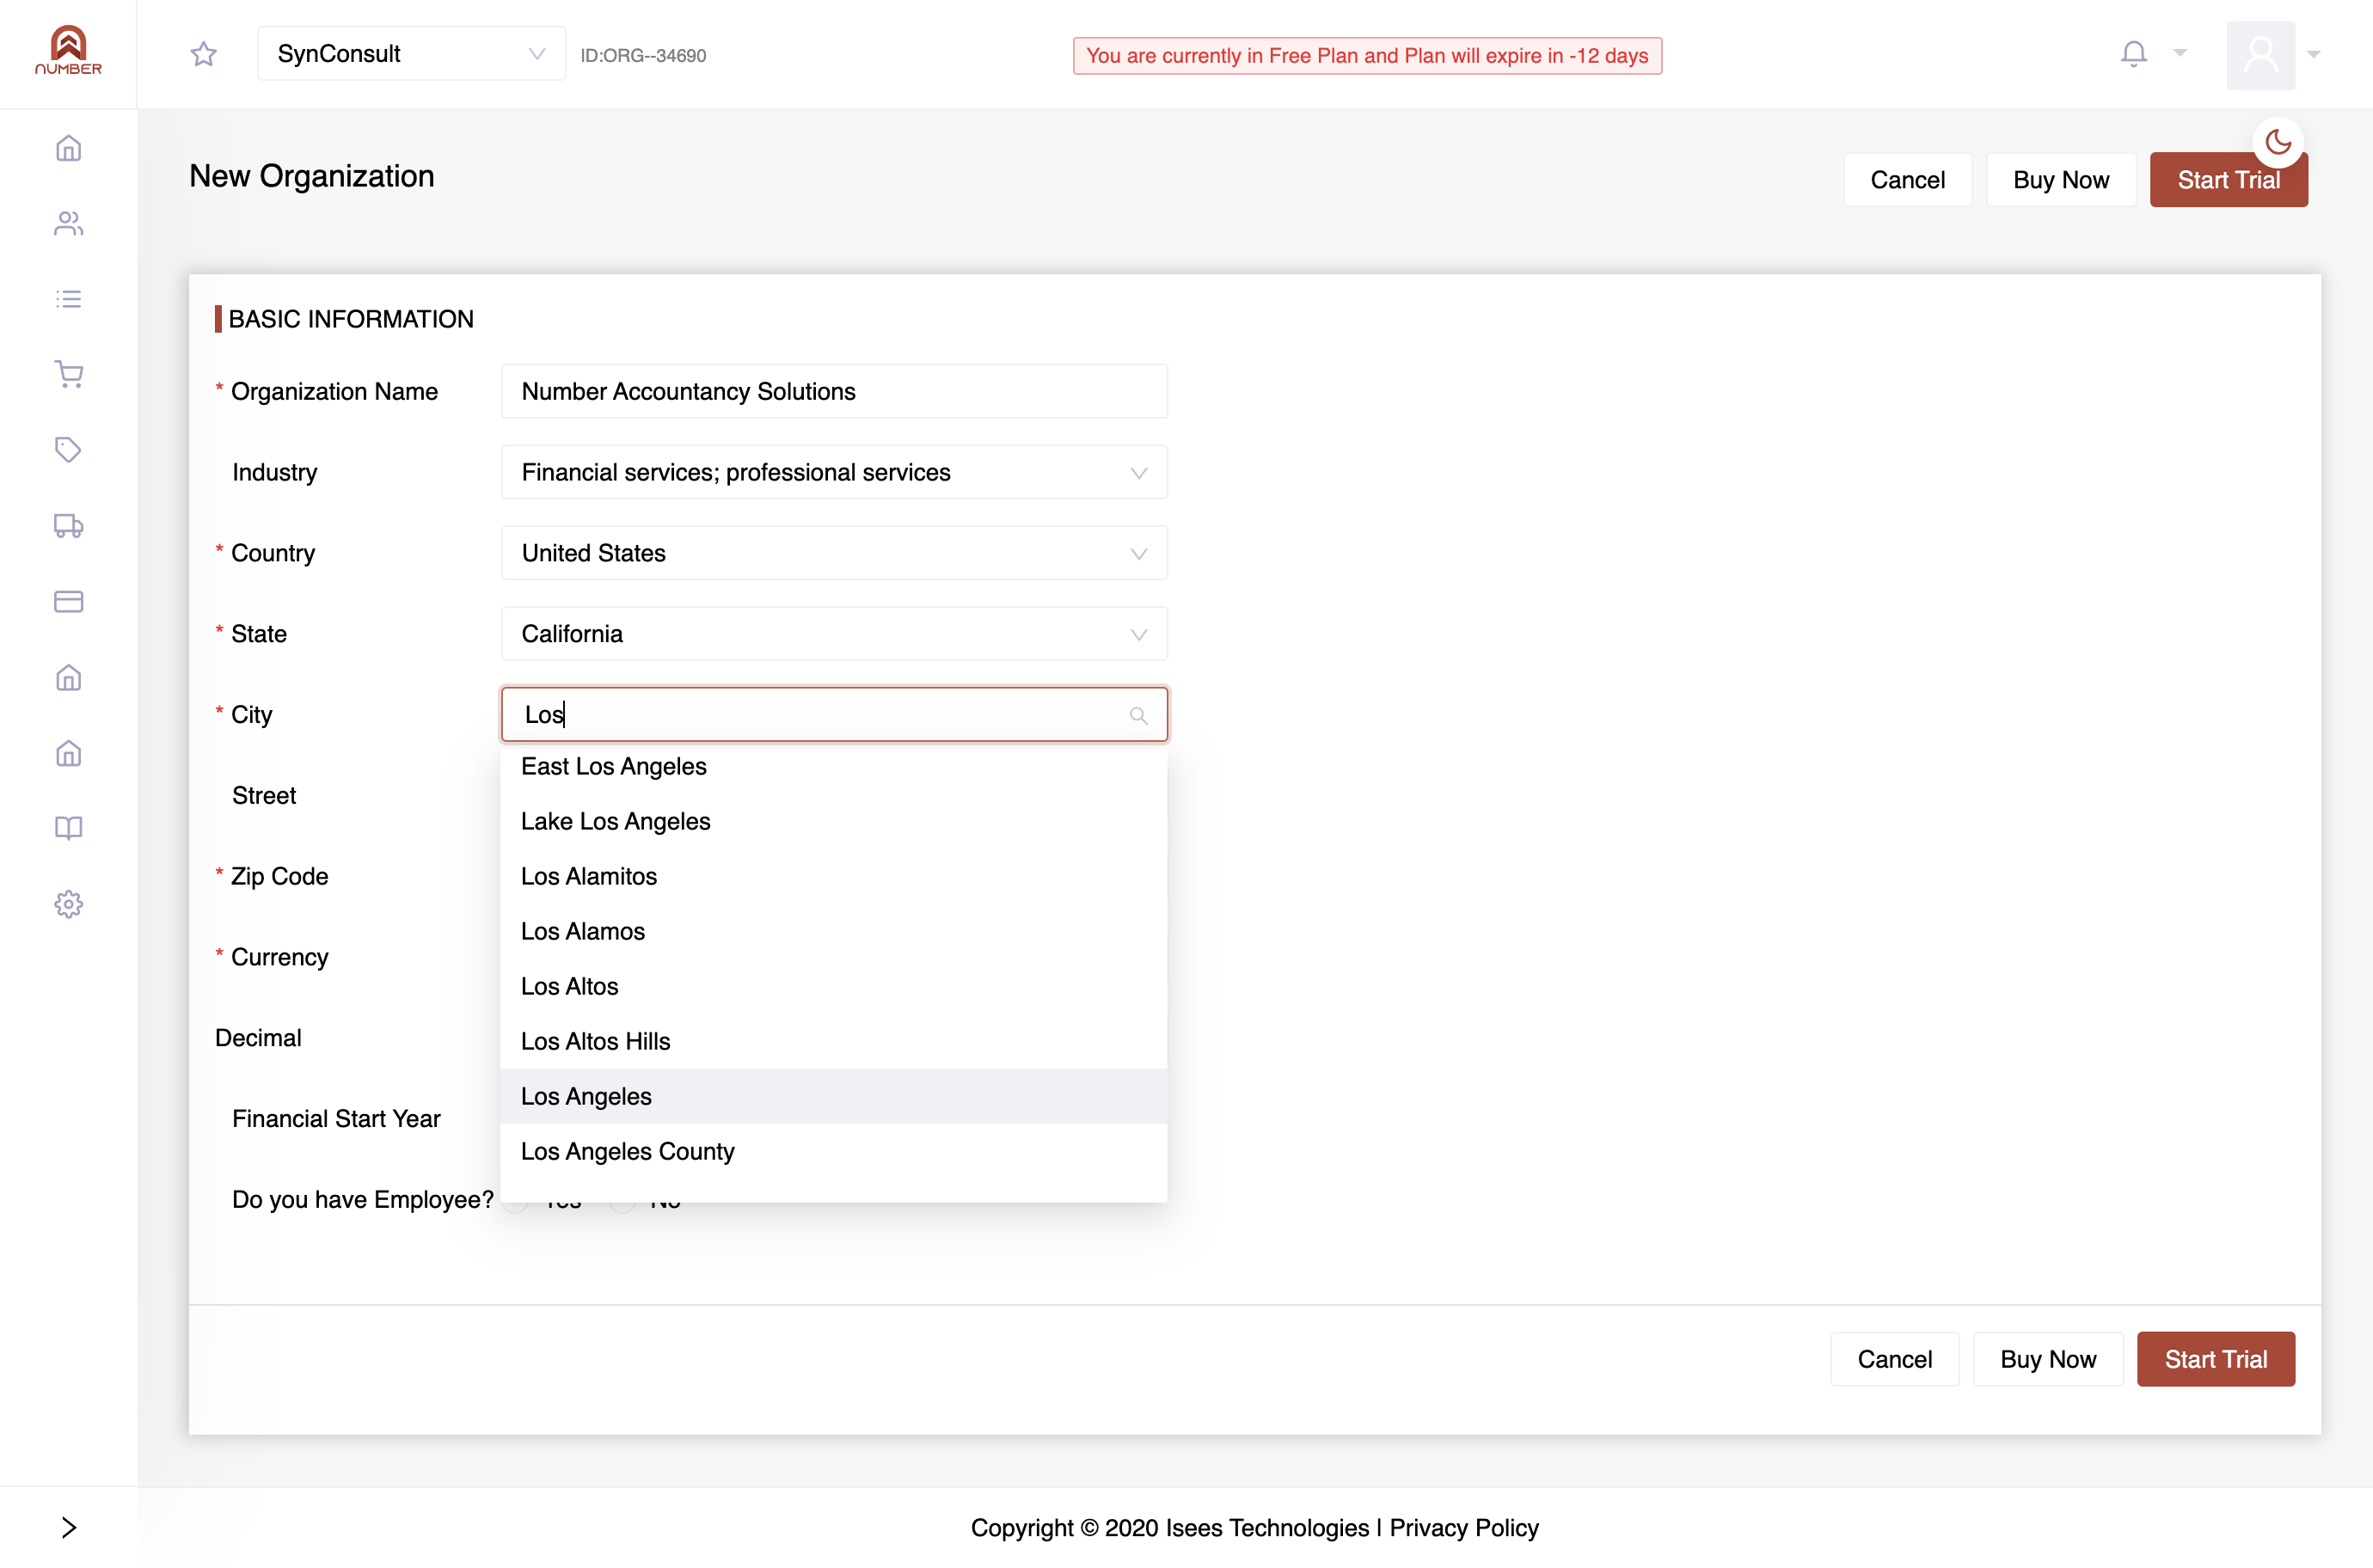Click top Cancel button
2373x1568 pixels.
(x=1907, y=180)
